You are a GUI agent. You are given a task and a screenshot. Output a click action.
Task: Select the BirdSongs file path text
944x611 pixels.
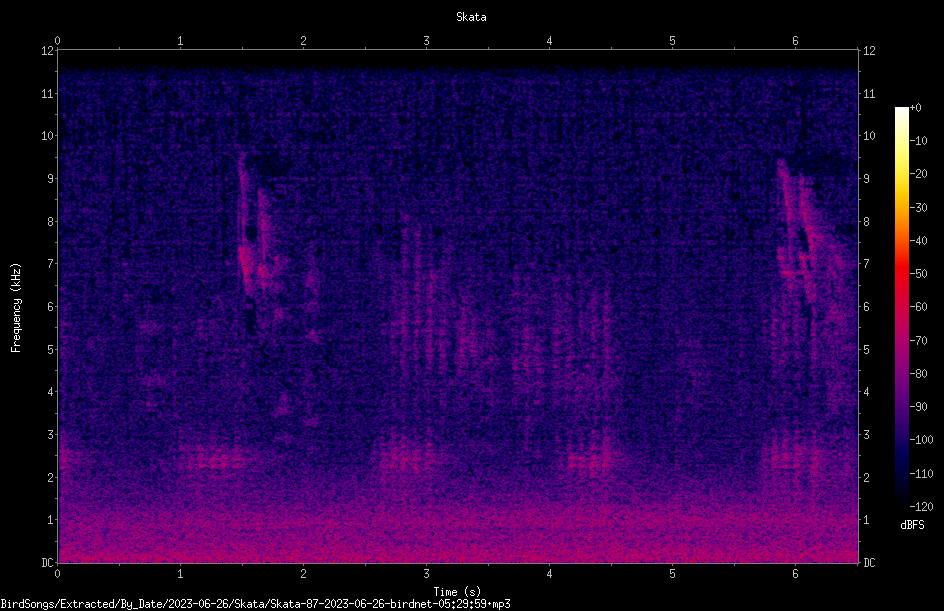tap(255, 604)
